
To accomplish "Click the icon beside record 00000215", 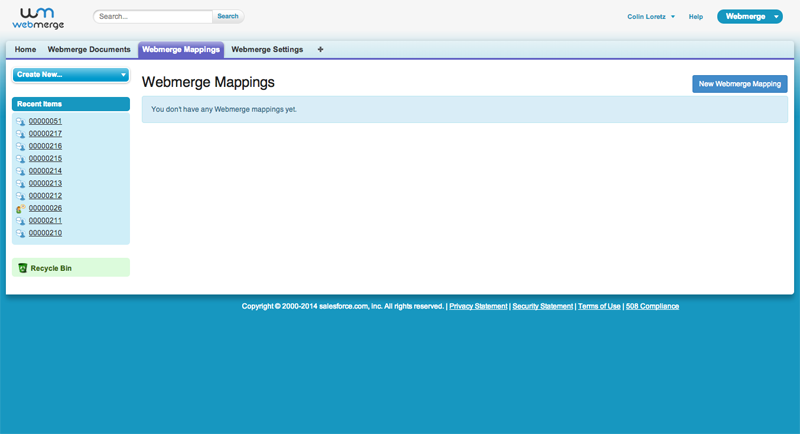I will coord(20,159).
